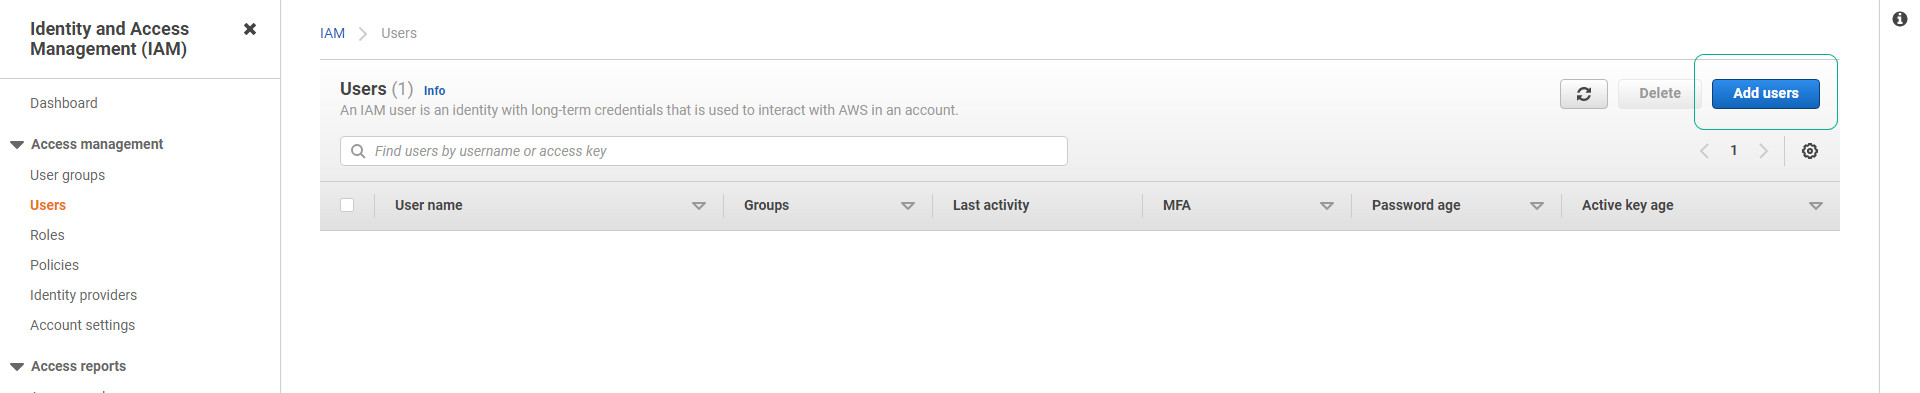Viewport: 1920px width, 393px height.
Task: Click the info circle icon at top right
Action: coord(1900,19)
